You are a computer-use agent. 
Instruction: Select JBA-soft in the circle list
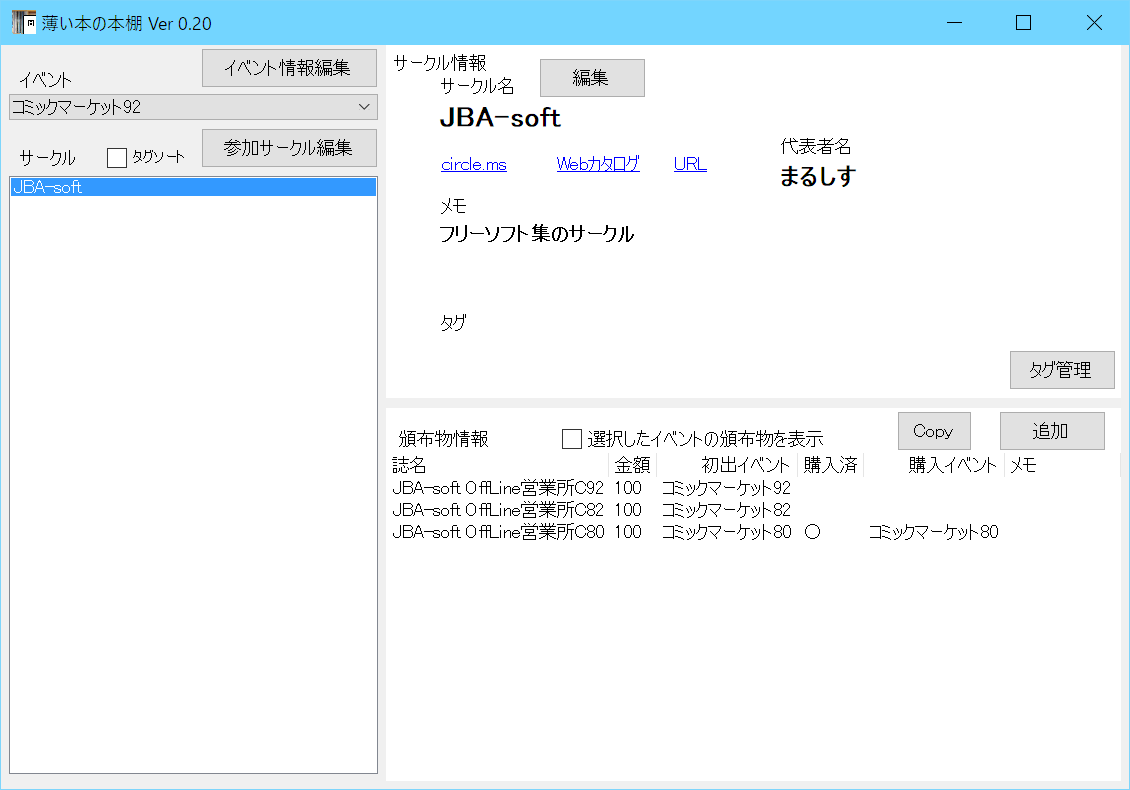click(x=193, y=187)
